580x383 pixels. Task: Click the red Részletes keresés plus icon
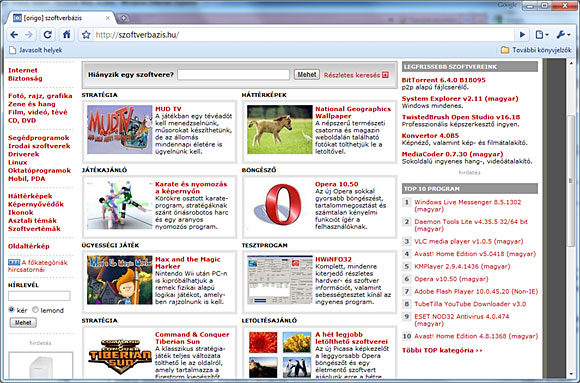385,75
